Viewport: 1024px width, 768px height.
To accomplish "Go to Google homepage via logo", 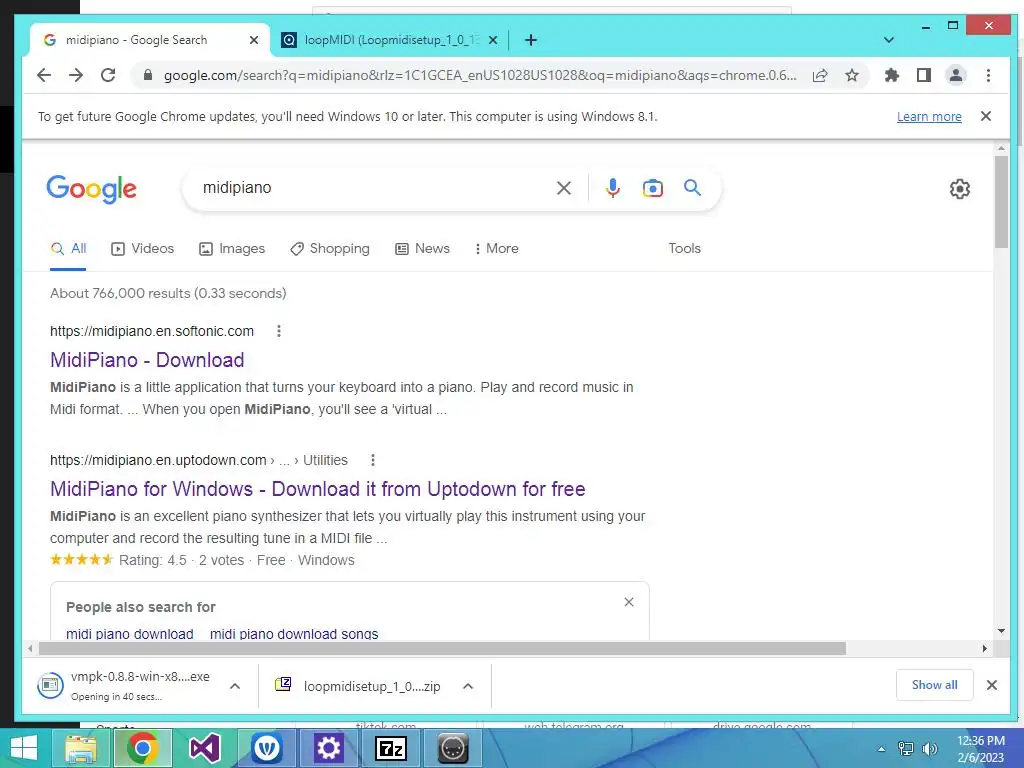I will pos(91,189).
